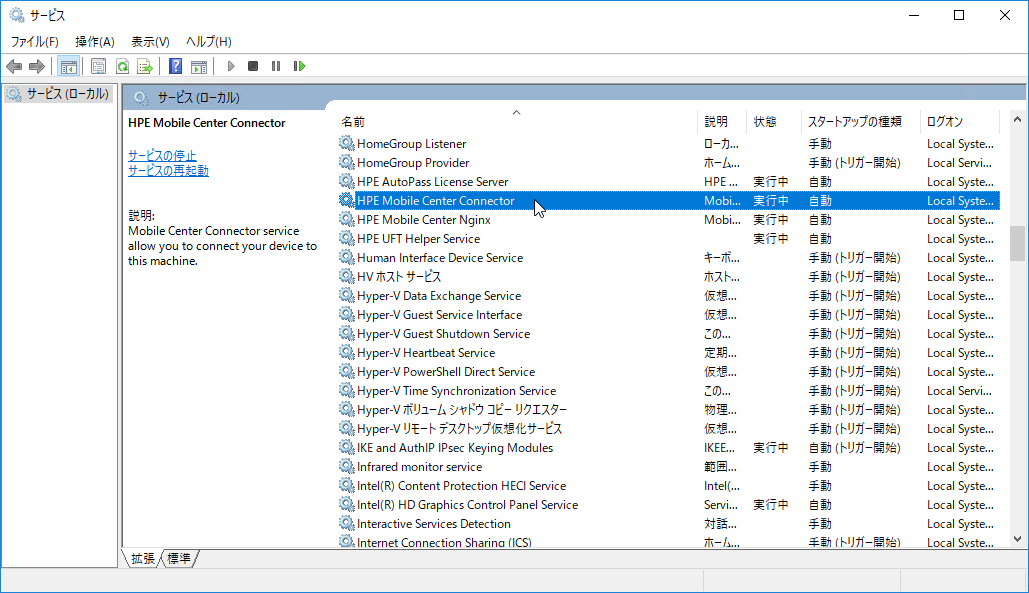Switch to the 拡張 tab
The image size is (1029, 593).
pyautogui.click(x=142, y=558)
